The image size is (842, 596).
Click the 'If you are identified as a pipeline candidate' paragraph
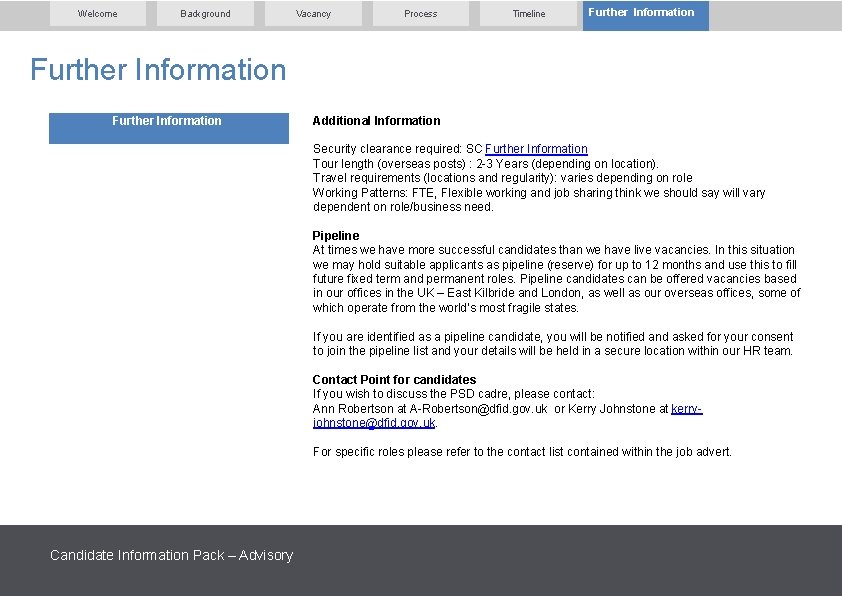coord(553,344)
